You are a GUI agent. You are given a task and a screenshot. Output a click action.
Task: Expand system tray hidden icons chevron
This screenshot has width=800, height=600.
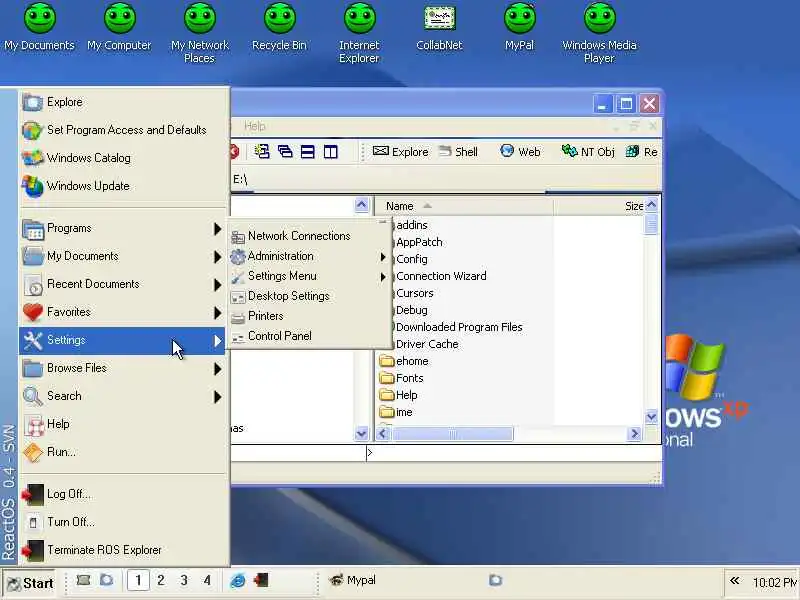tap(735, 581)
